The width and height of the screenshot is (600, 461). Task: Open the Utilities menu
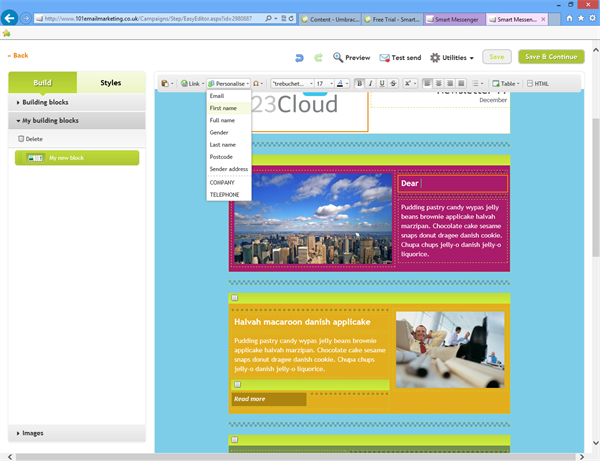coord(452,58)
